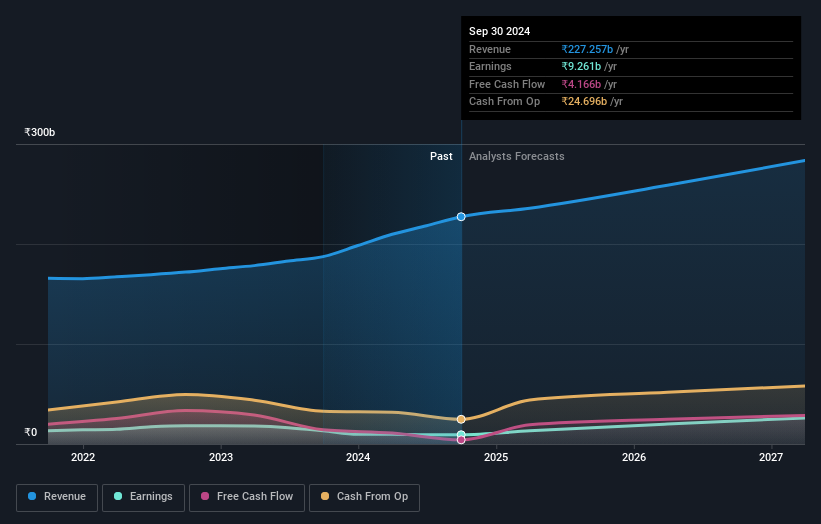The width and height of the screenshot is (821, 524).
Task: Click the ₹300b y-axis label
Action: pyautogui.click(x=39, y=132)
